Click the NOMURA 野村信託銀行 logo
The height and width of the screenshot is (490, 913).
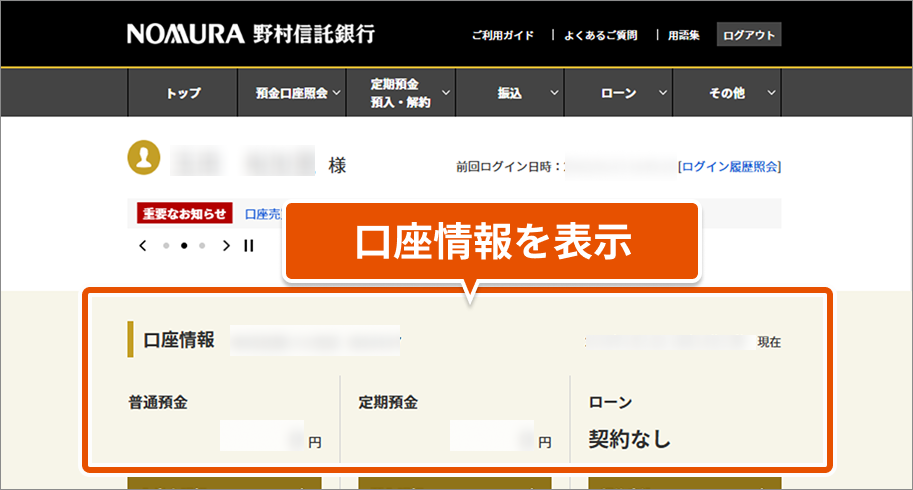(x=251, y=34)
